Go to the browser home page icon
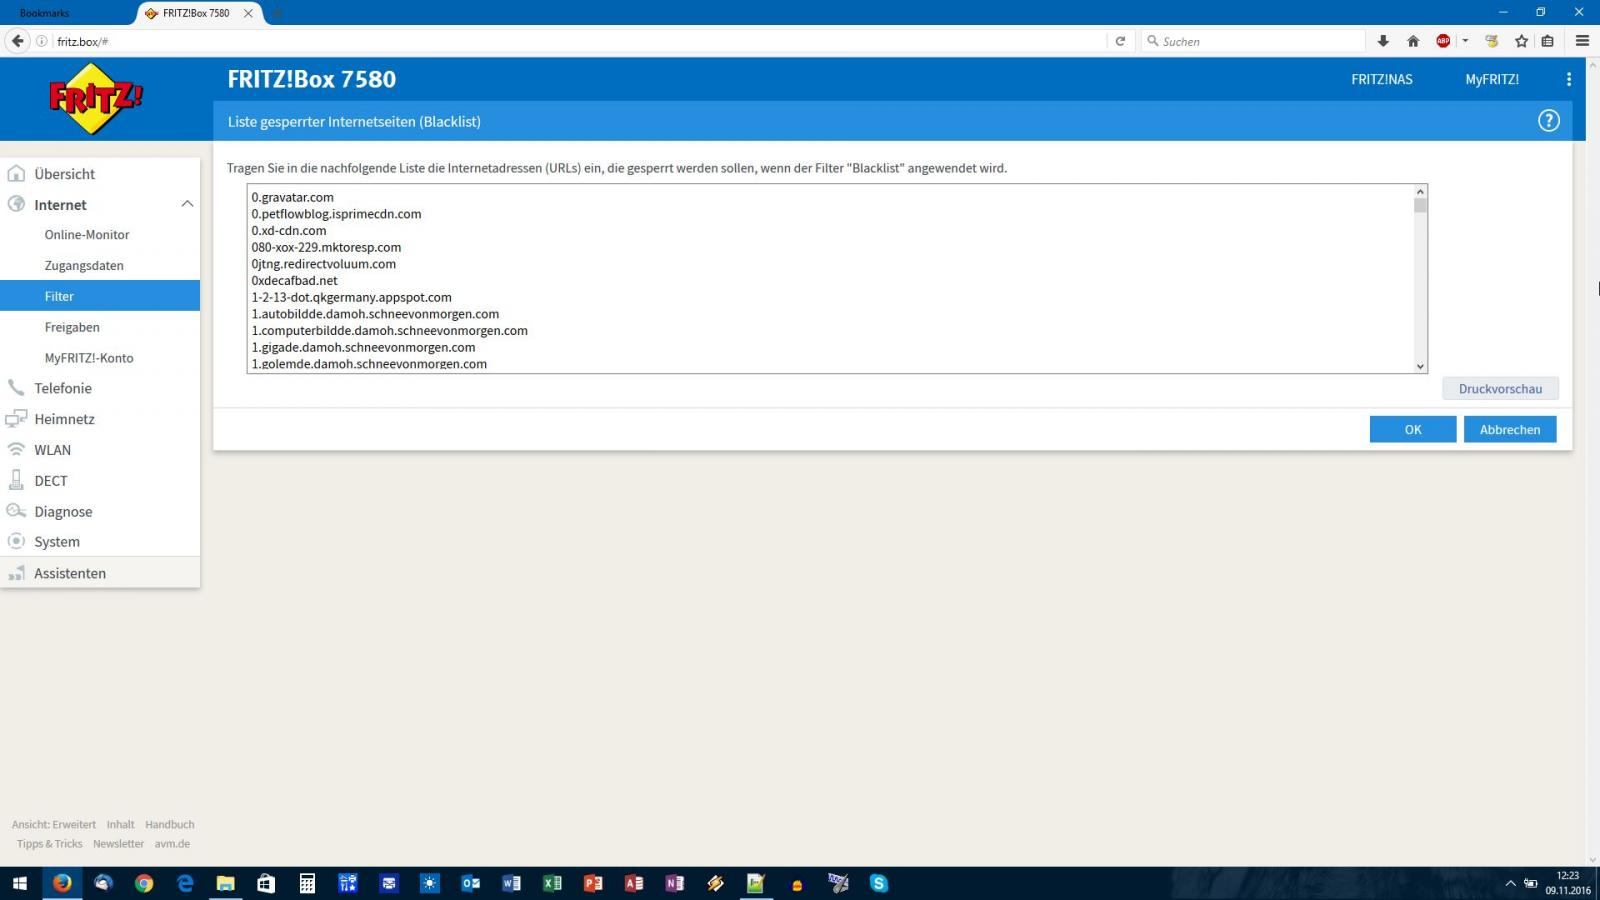1600x900 pixels. 1413,41
